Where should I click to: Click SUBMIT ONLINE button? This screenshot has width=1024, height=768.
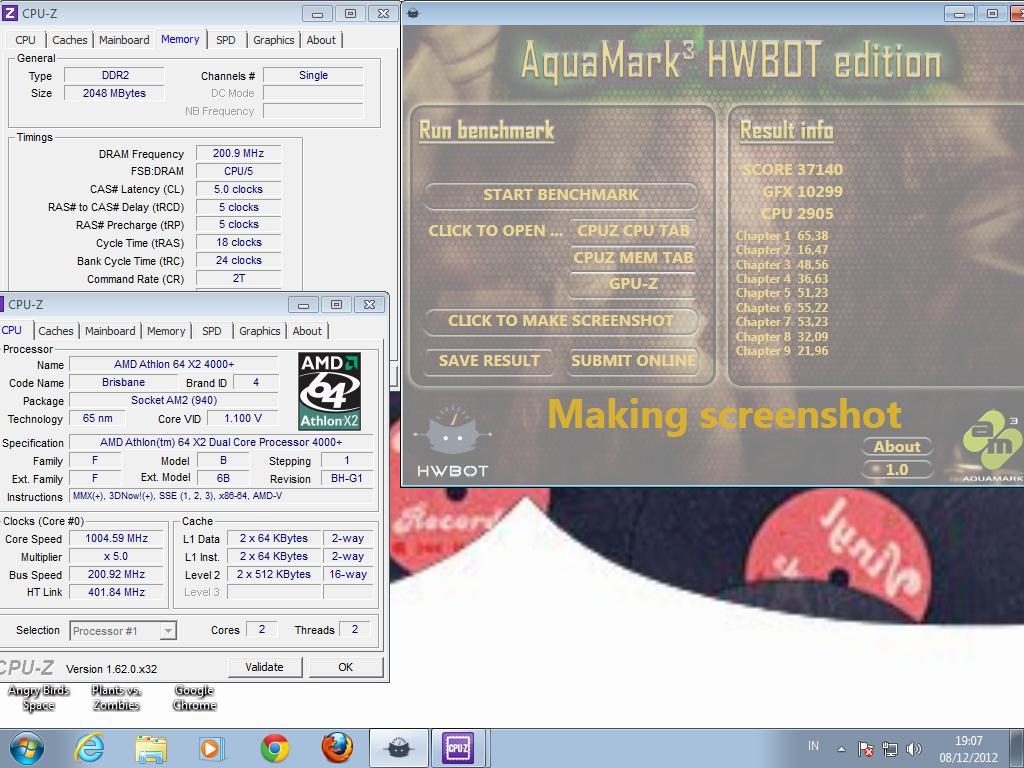633,360
